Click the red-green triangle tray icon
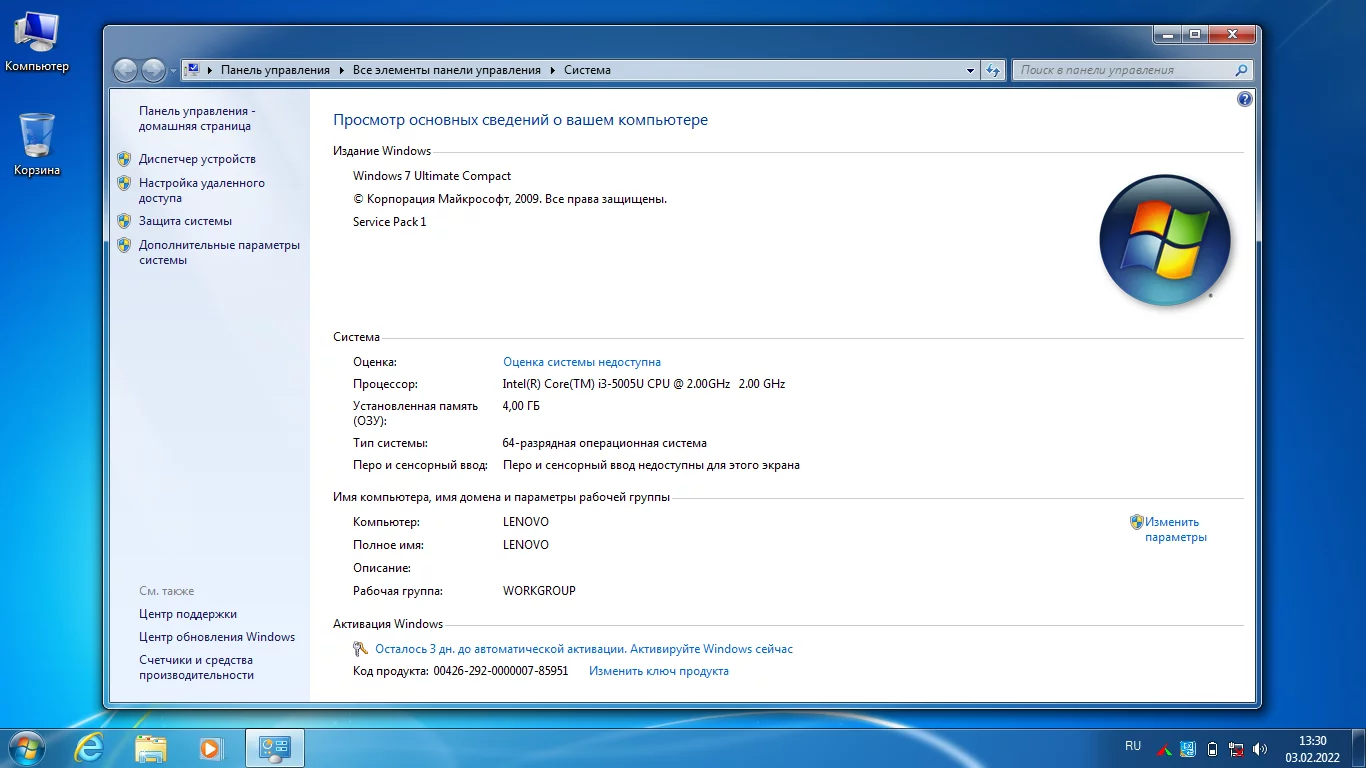Viewport: 1366px width, 768px height. point(1164,748)
